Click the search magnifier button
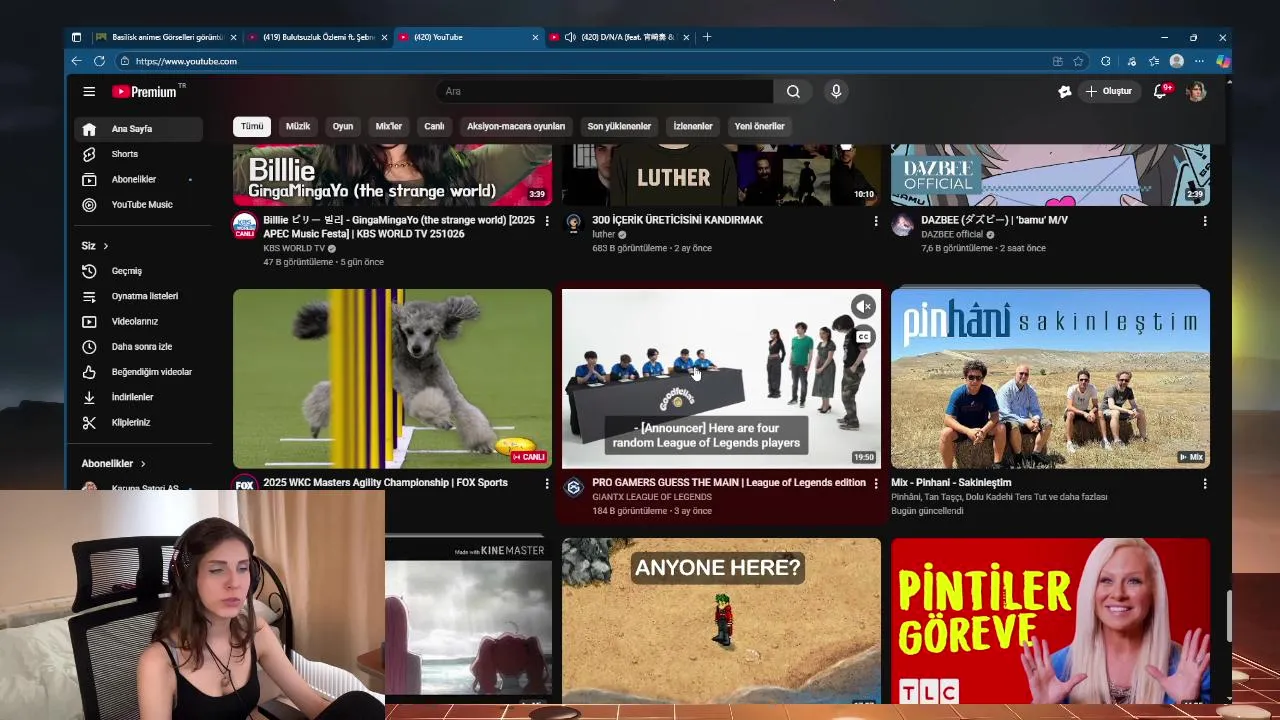Viewport: 1280px width, 720px height. [x=793, y=91]
